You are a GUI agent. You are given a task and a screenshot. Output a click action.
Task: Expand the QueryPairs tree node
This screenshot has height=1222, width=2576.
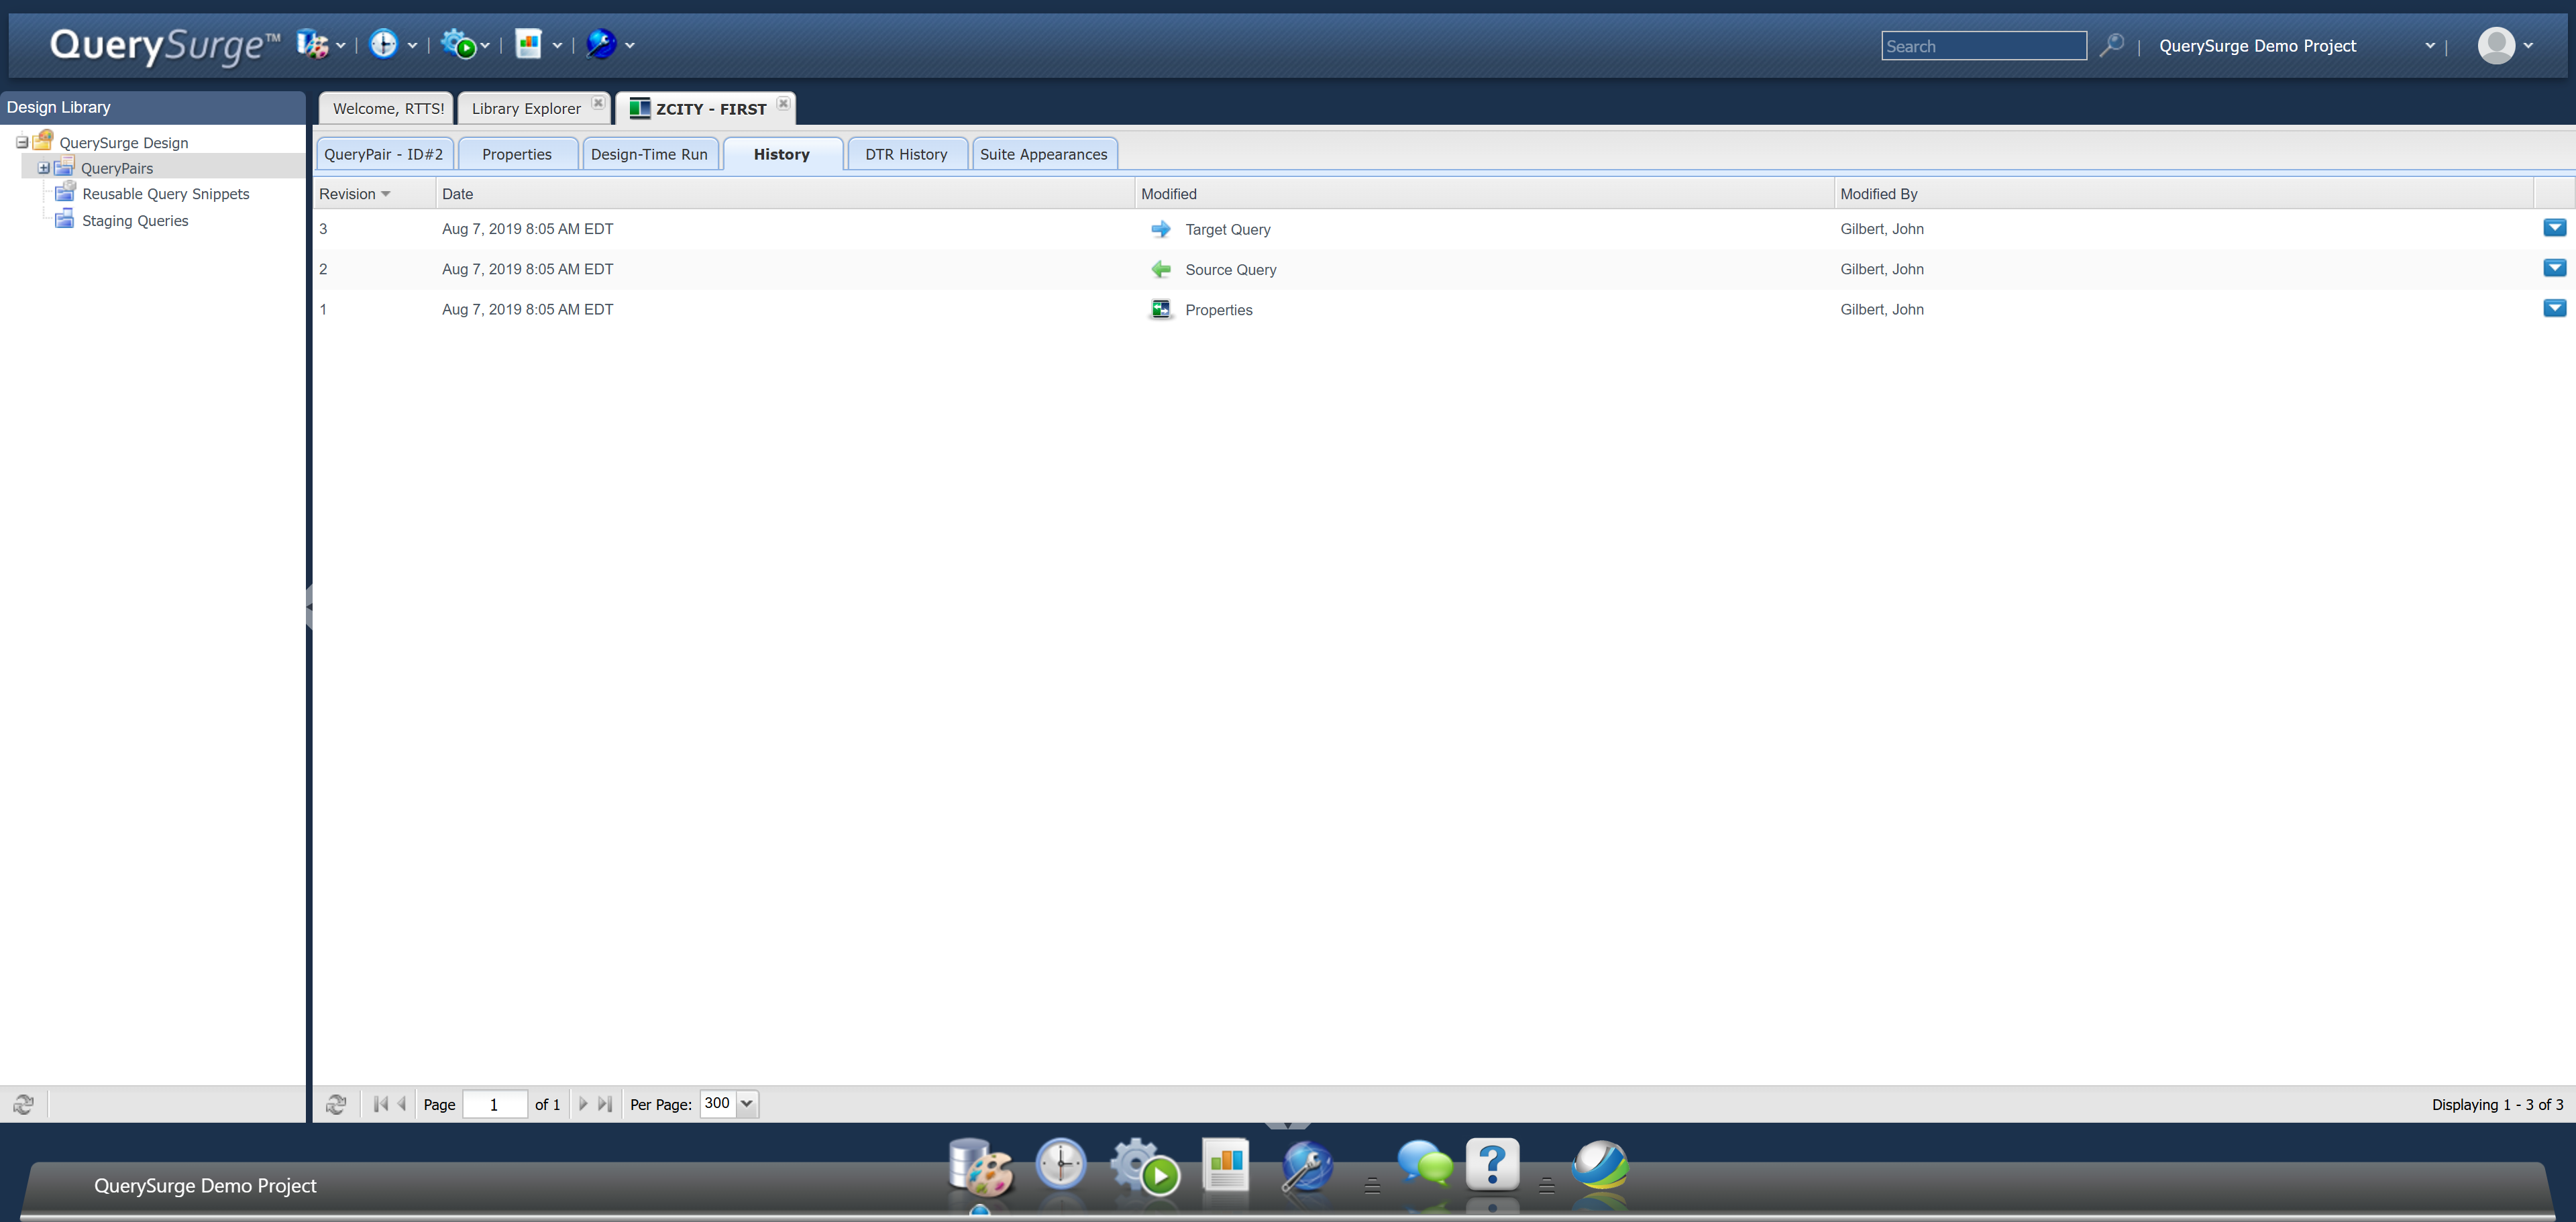coord(44,168)
